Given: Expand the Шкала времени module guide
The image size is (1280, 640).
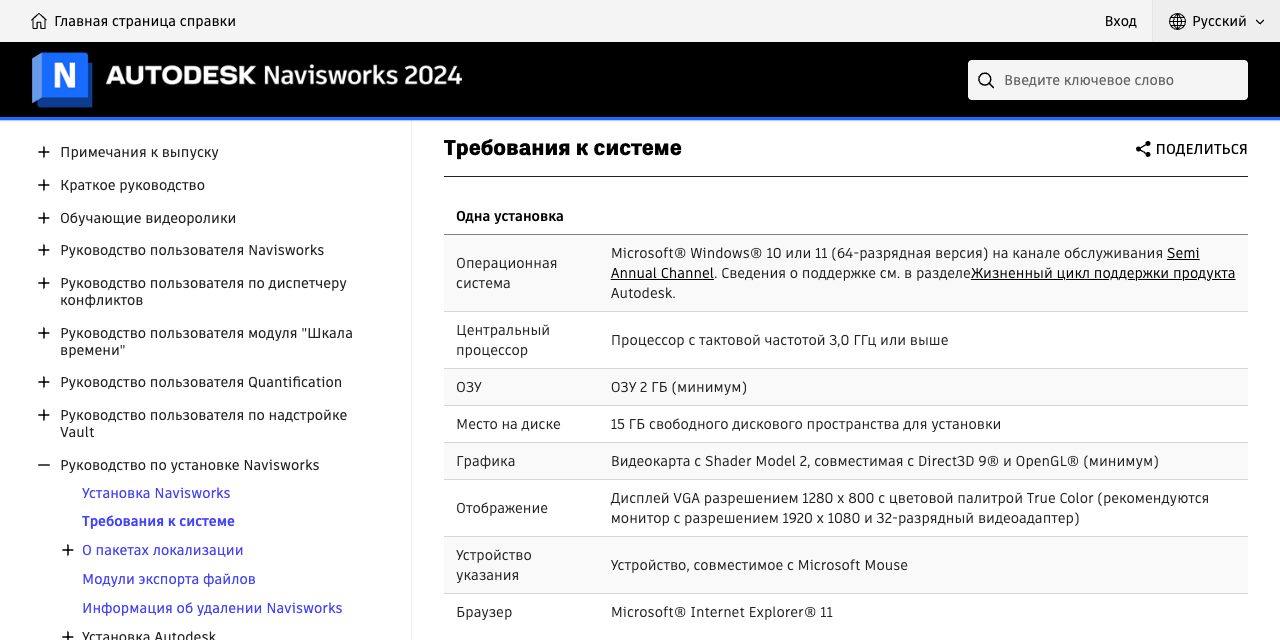Looking at the screenshot, I should pos(44,333).
